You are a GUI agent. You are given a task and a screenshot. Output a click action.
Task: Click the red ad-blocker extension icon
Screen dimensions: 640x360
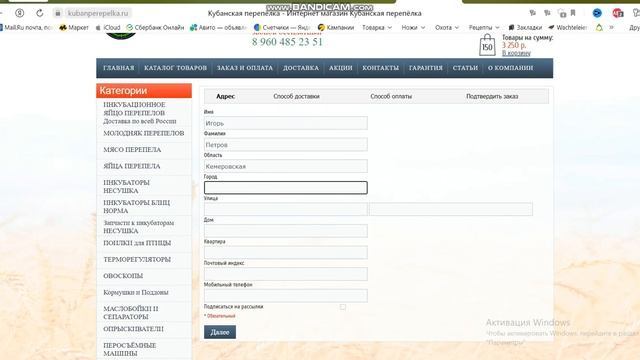tap(617, 13)
